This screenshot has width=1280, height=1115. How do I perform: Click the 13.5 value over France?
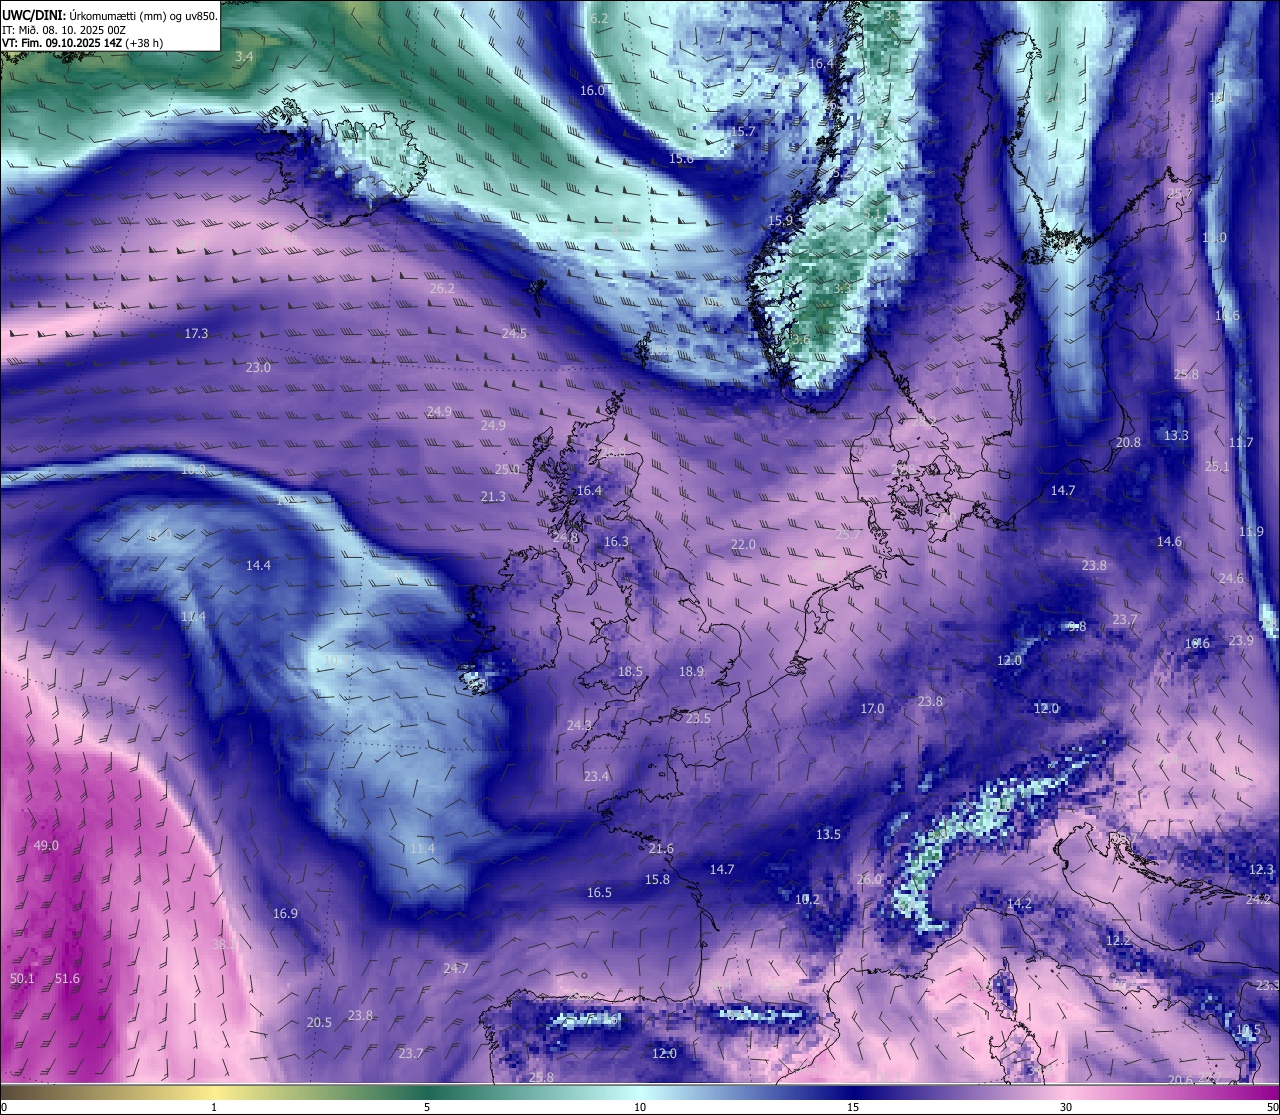pyautogui.click(x=828, y=834)
